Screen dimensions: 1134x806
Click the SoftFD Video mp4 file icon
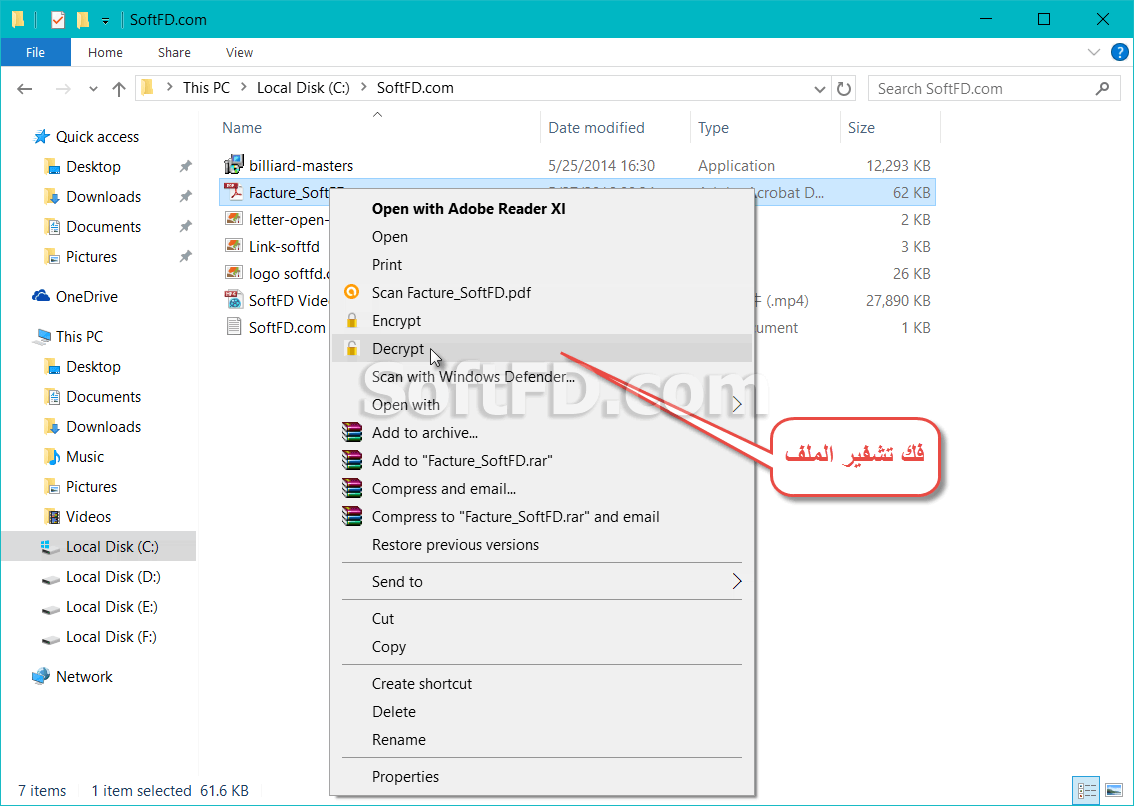pos(233,300)
